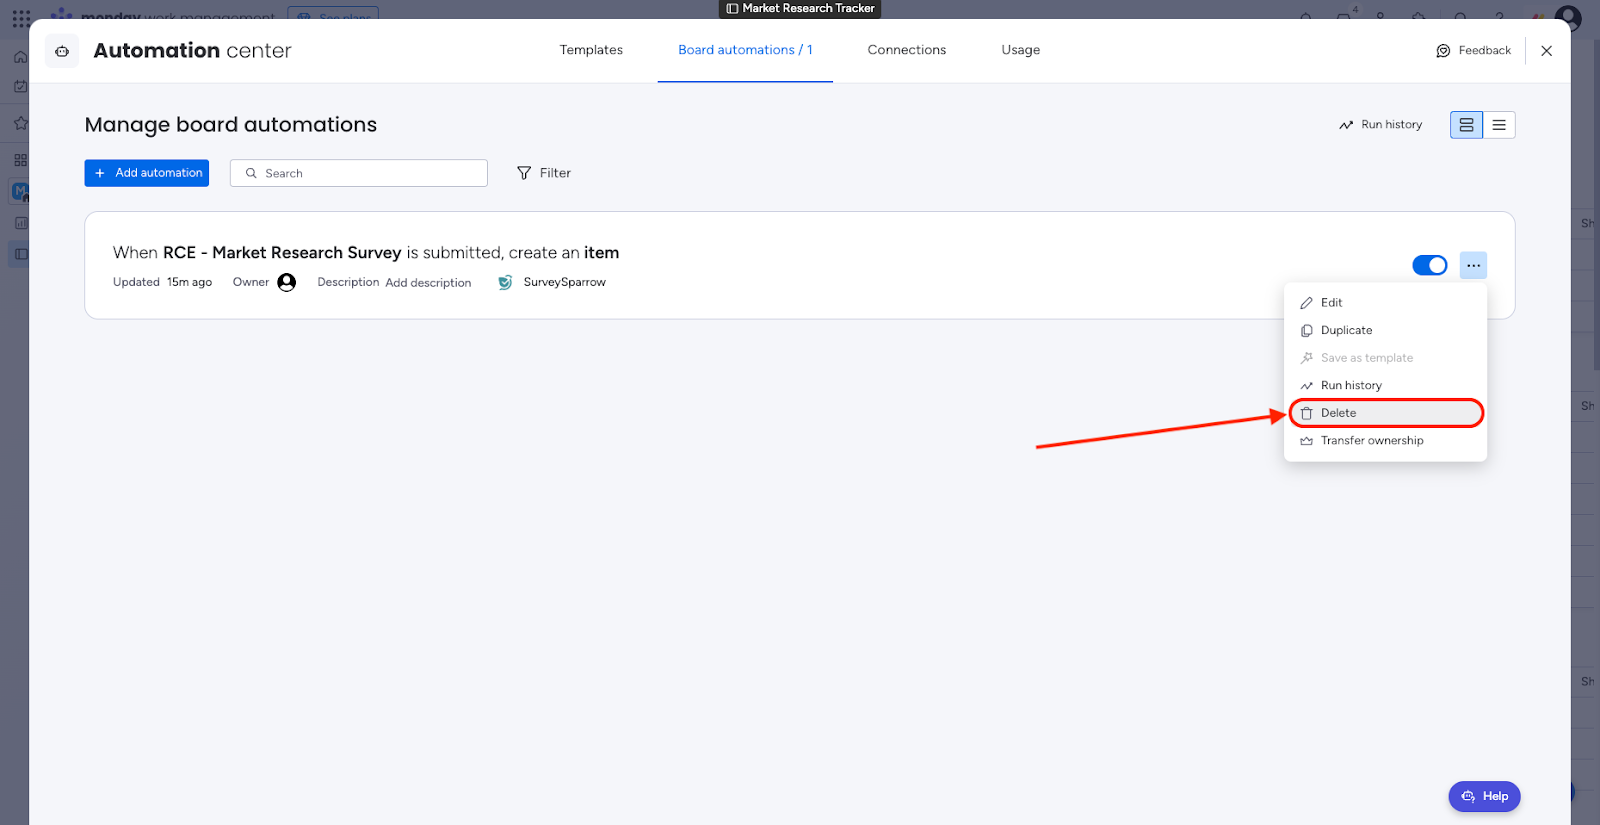Switch to card view layout icon
The width and height of the screenshot is (1600, 825).
coord(1466,125)
